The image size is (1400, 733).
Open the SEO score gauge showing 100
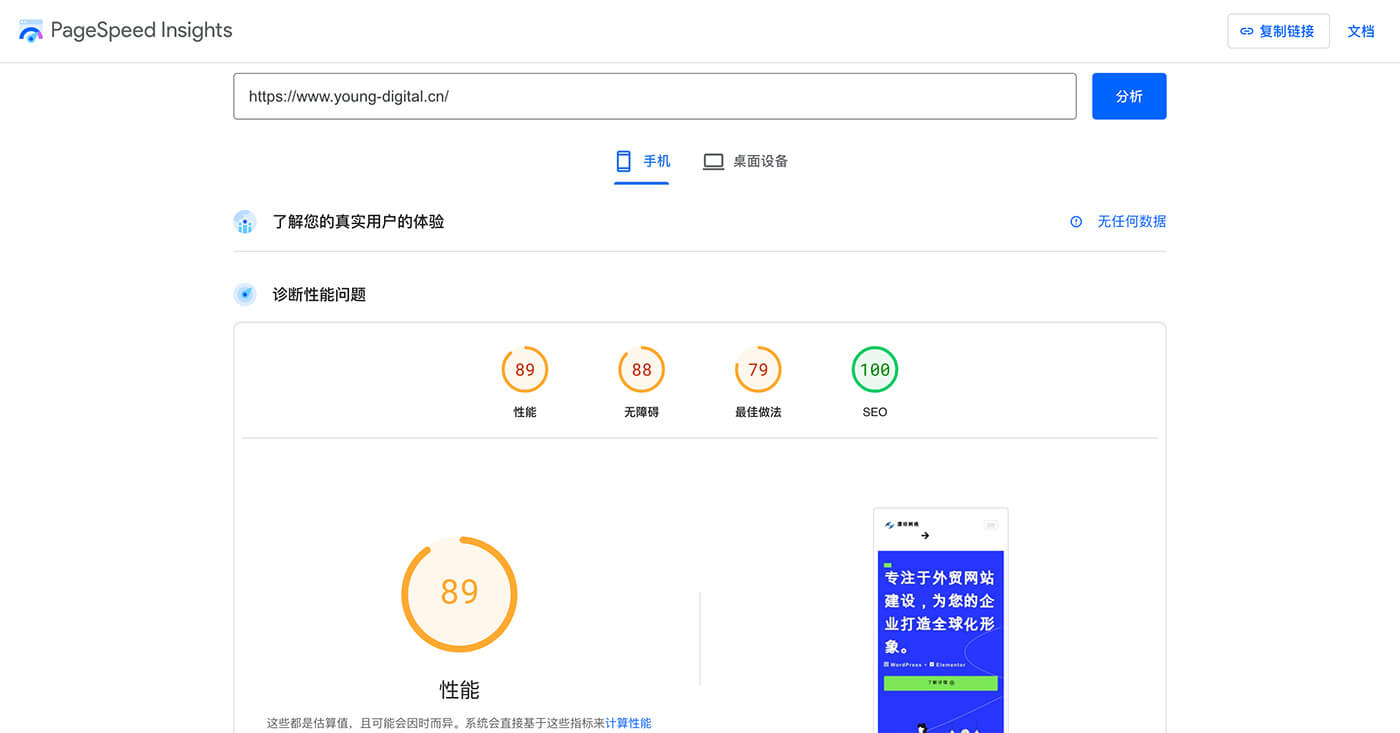875,370
